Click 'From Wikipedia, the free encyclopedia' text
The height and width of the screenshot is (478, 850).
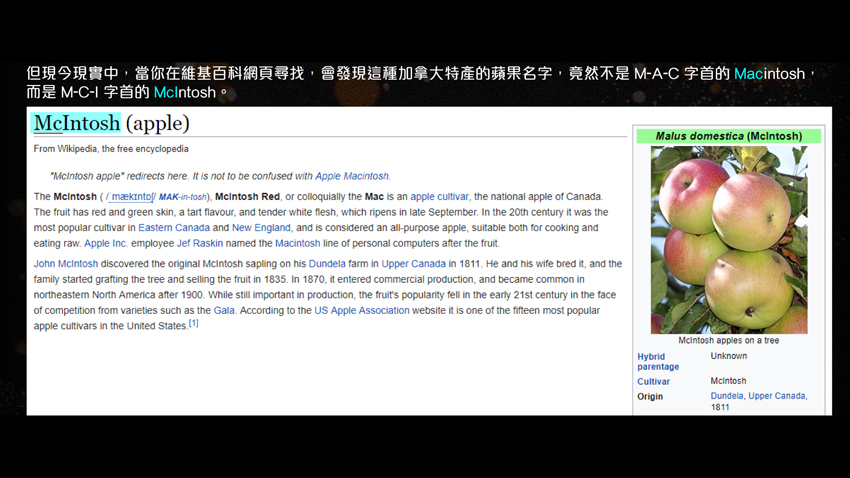click(111, 149)
